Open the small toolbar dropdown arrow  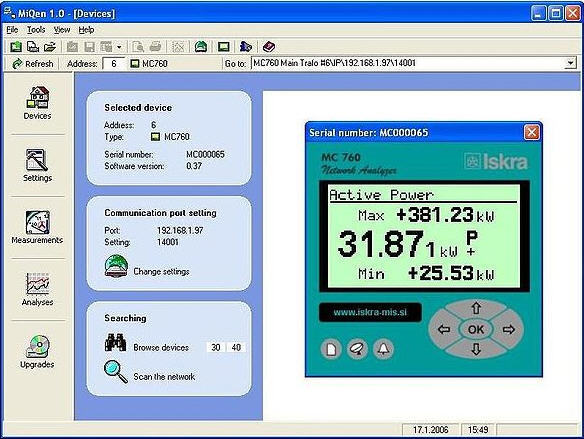pos(119,47)
